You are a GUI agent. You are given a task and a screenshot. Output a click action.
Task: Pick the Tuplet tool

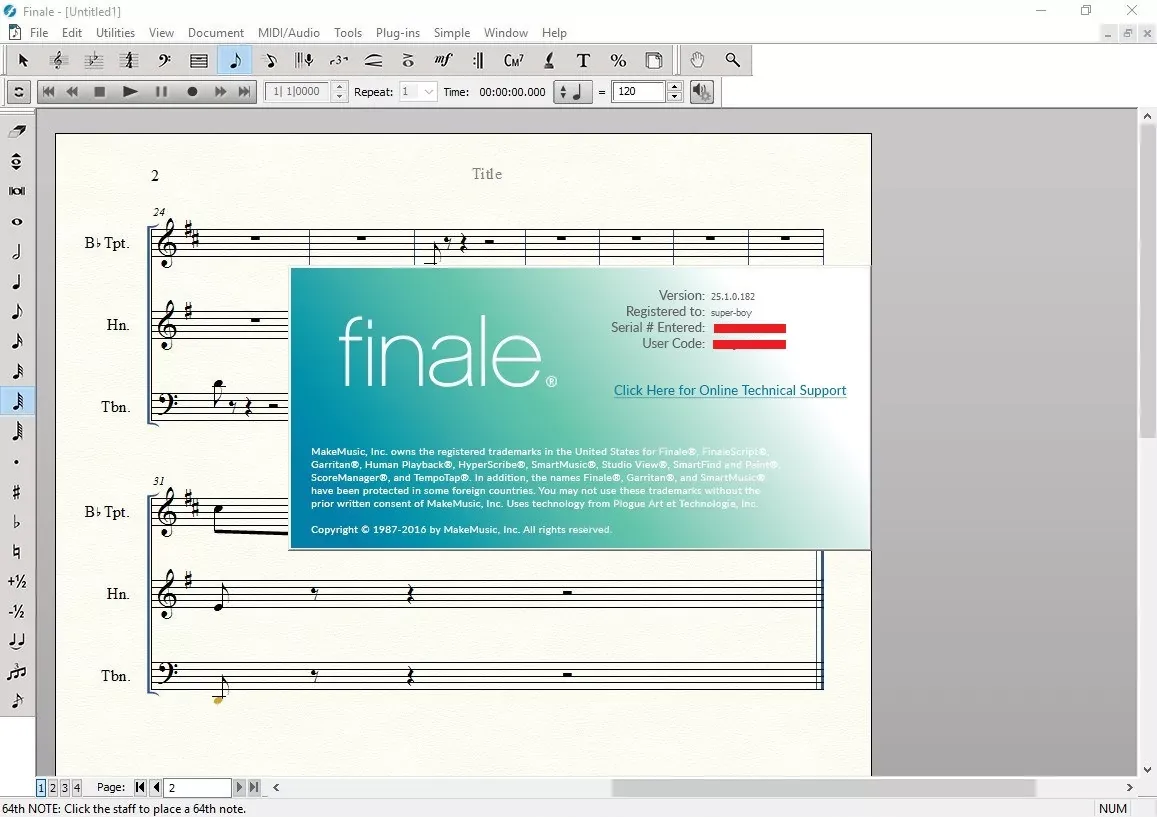(x=339, y=61)
